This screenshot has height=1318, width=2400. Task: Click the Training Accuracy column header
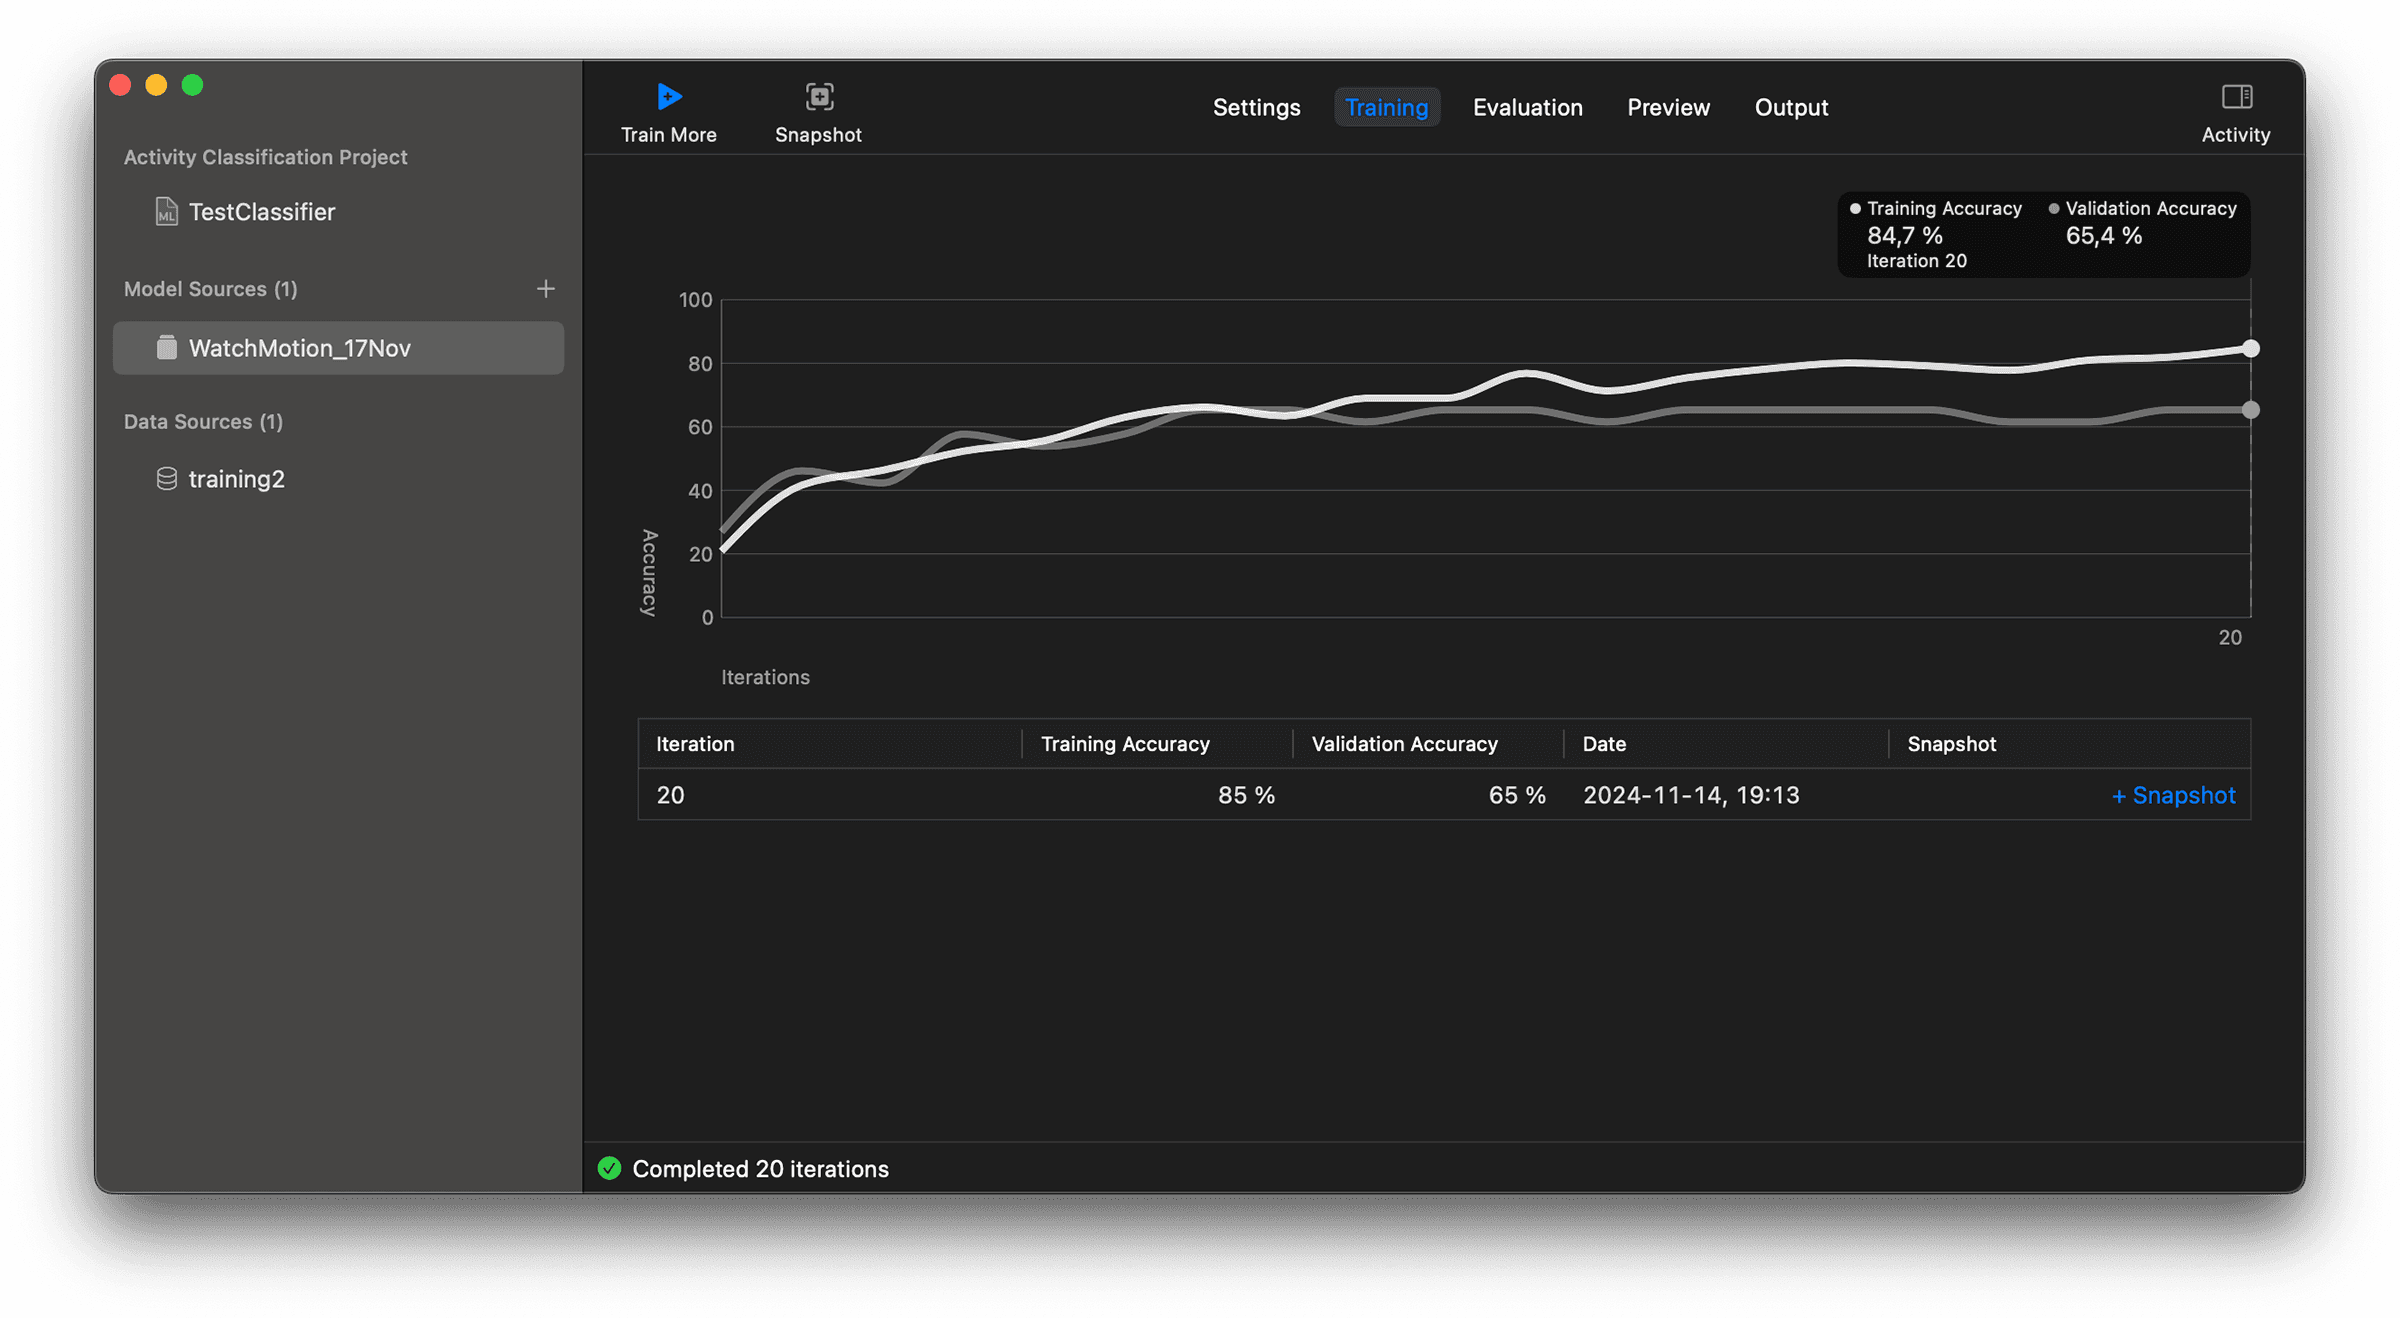click(1125, 744)
